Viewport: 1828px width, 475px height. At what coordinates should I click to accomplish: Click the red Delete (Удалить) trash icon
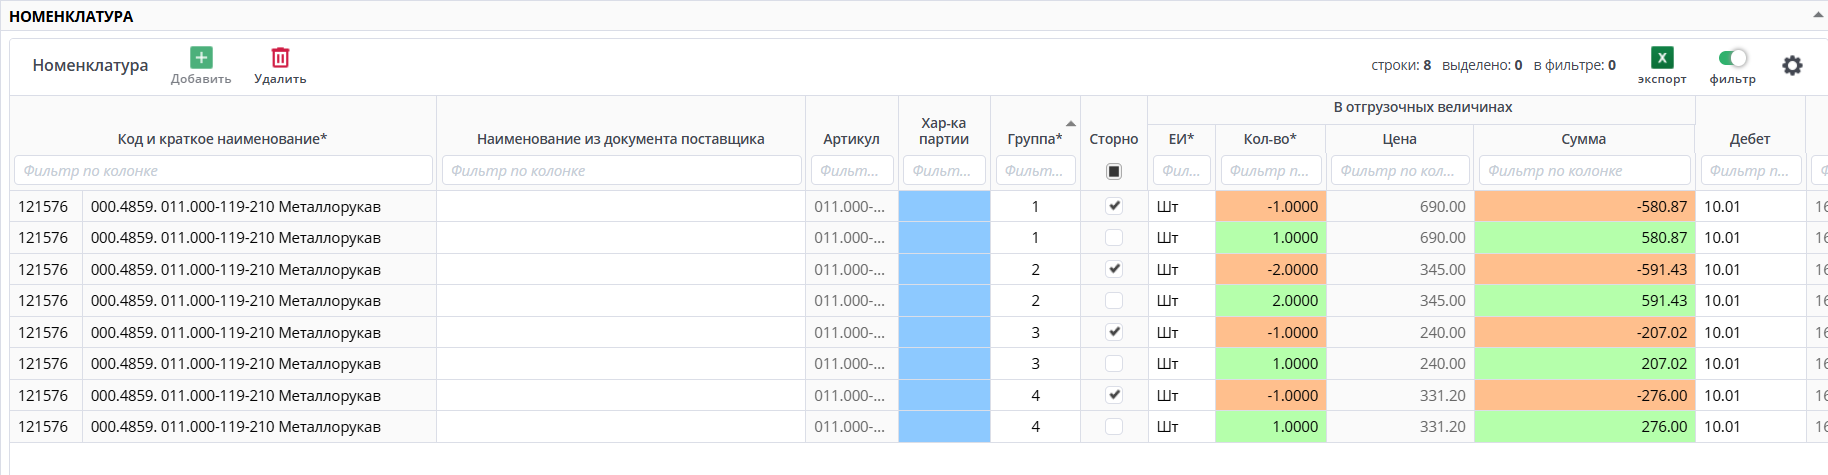[x=280, y=58]
